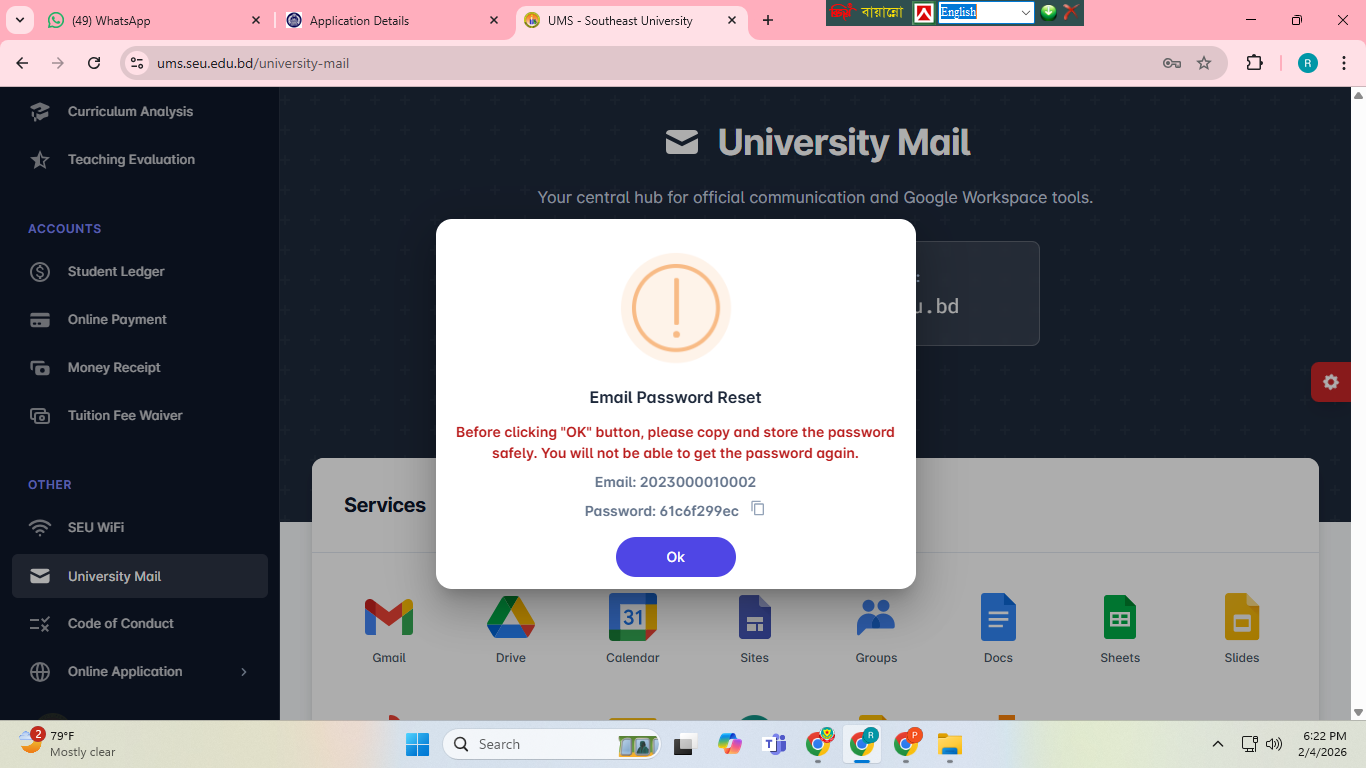Click the red settings gear button
1366x768 pixels.
coord(1331,382)
